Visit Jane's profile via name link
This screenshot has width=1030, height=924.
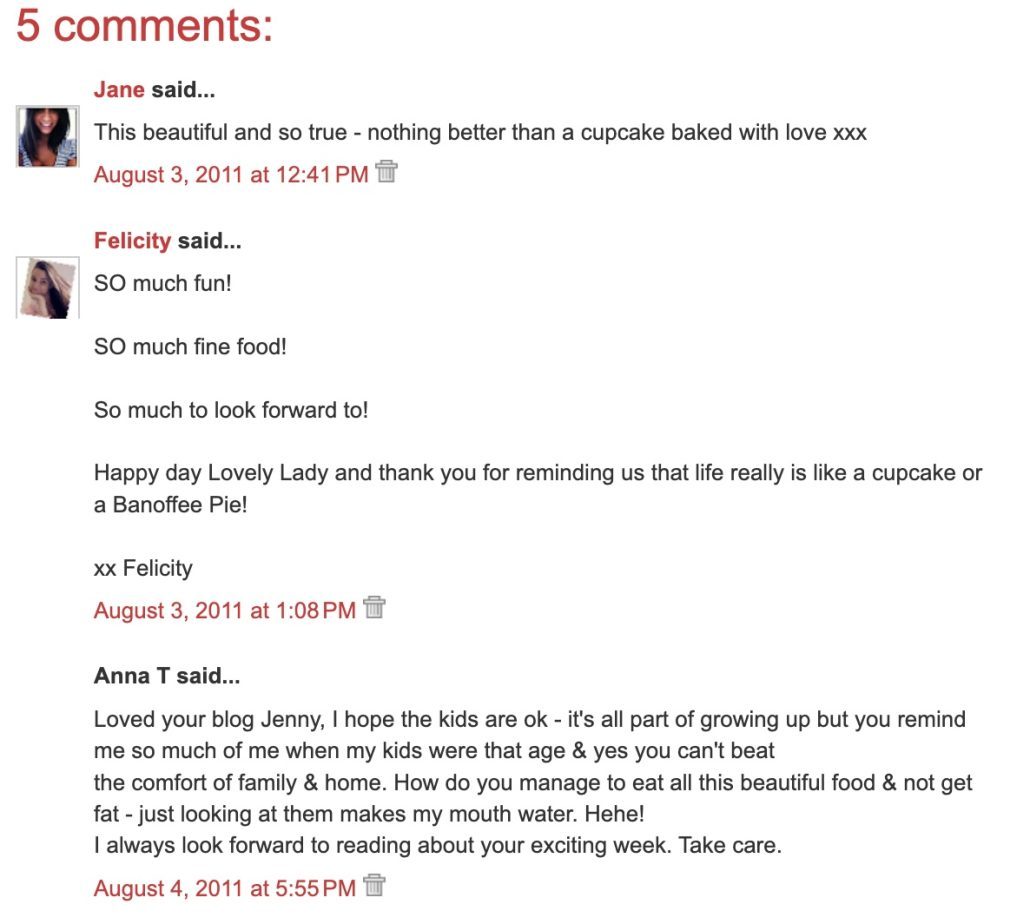[119, 90]
